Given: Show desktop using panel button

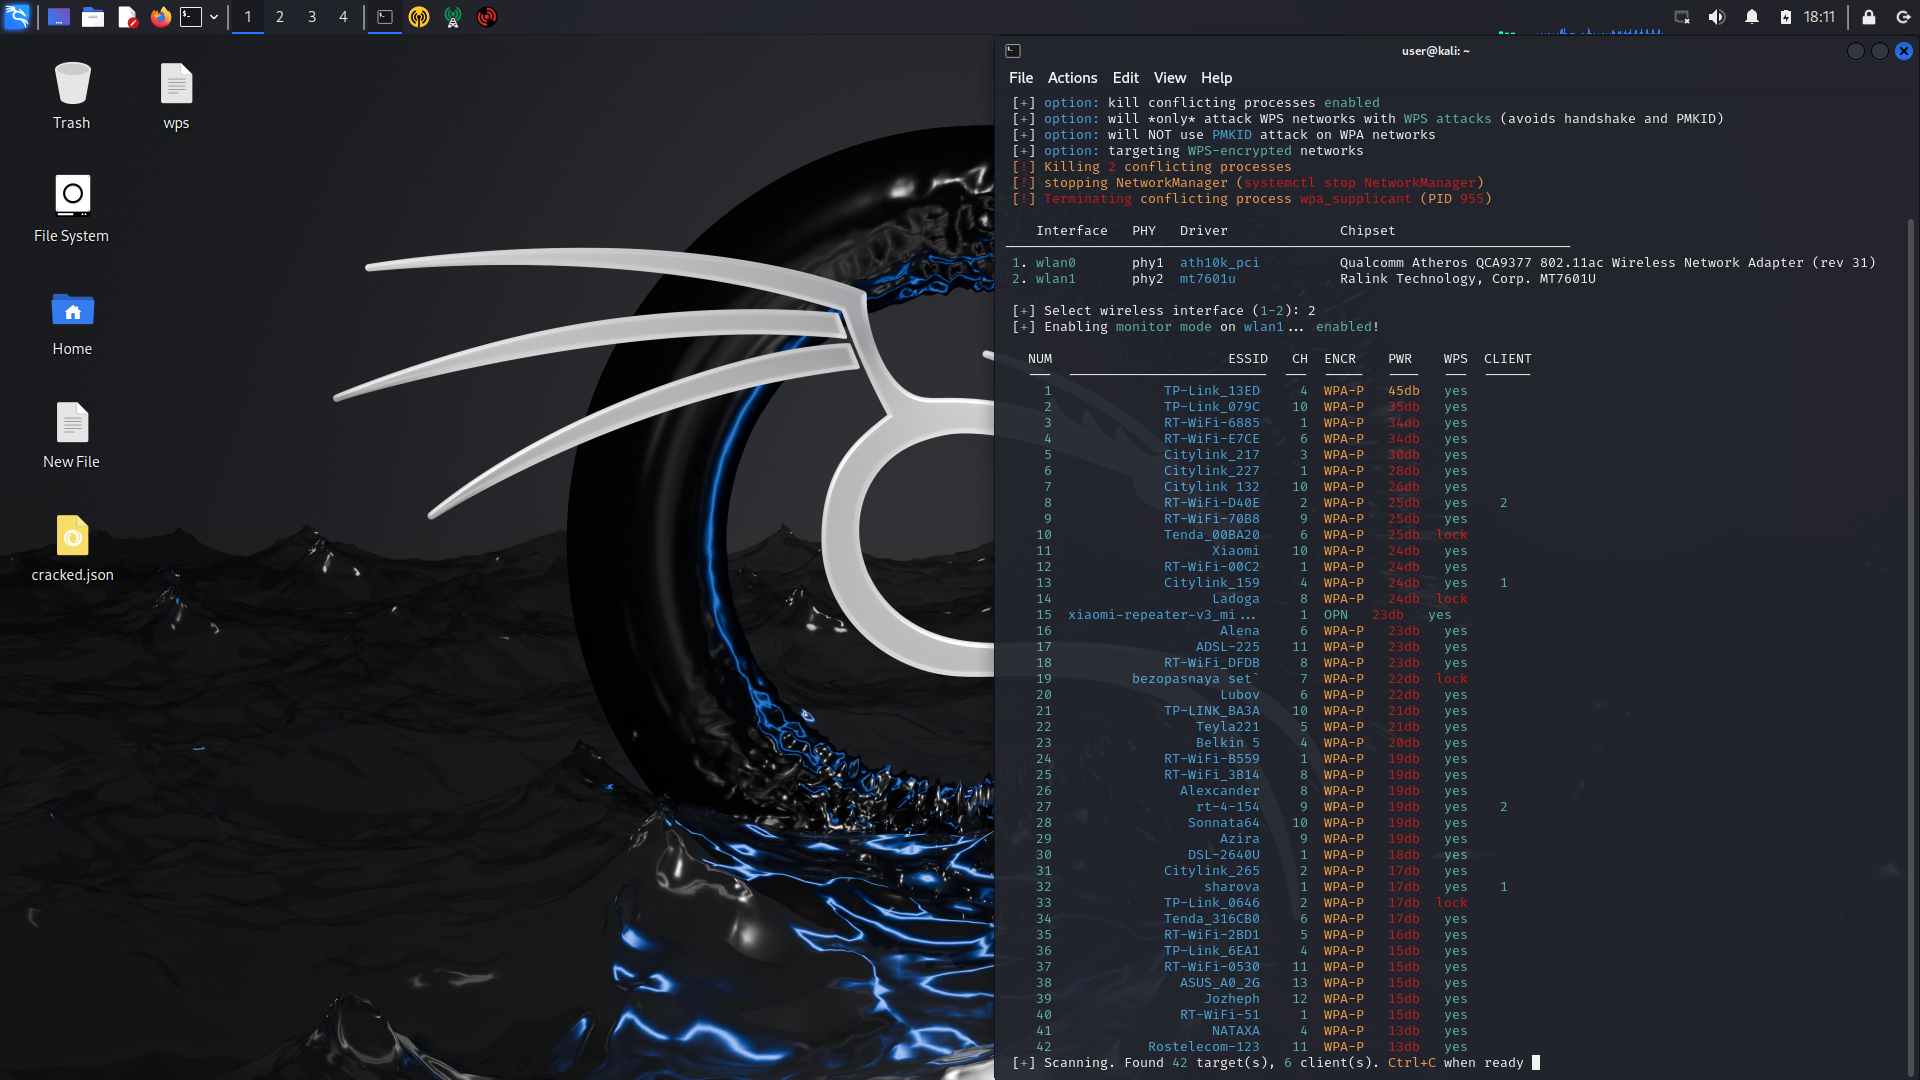Looking at the screenshot, I should 59,17.
